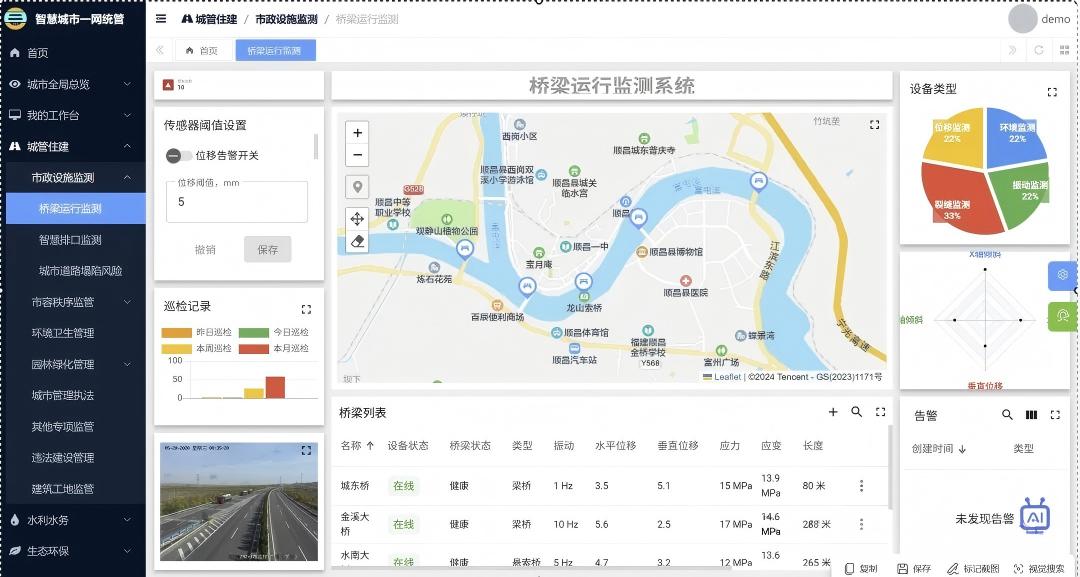Expand the device type chart fullscreen
The height and width of the screenshot is (577, 1080).
(x=1052, y=92)
